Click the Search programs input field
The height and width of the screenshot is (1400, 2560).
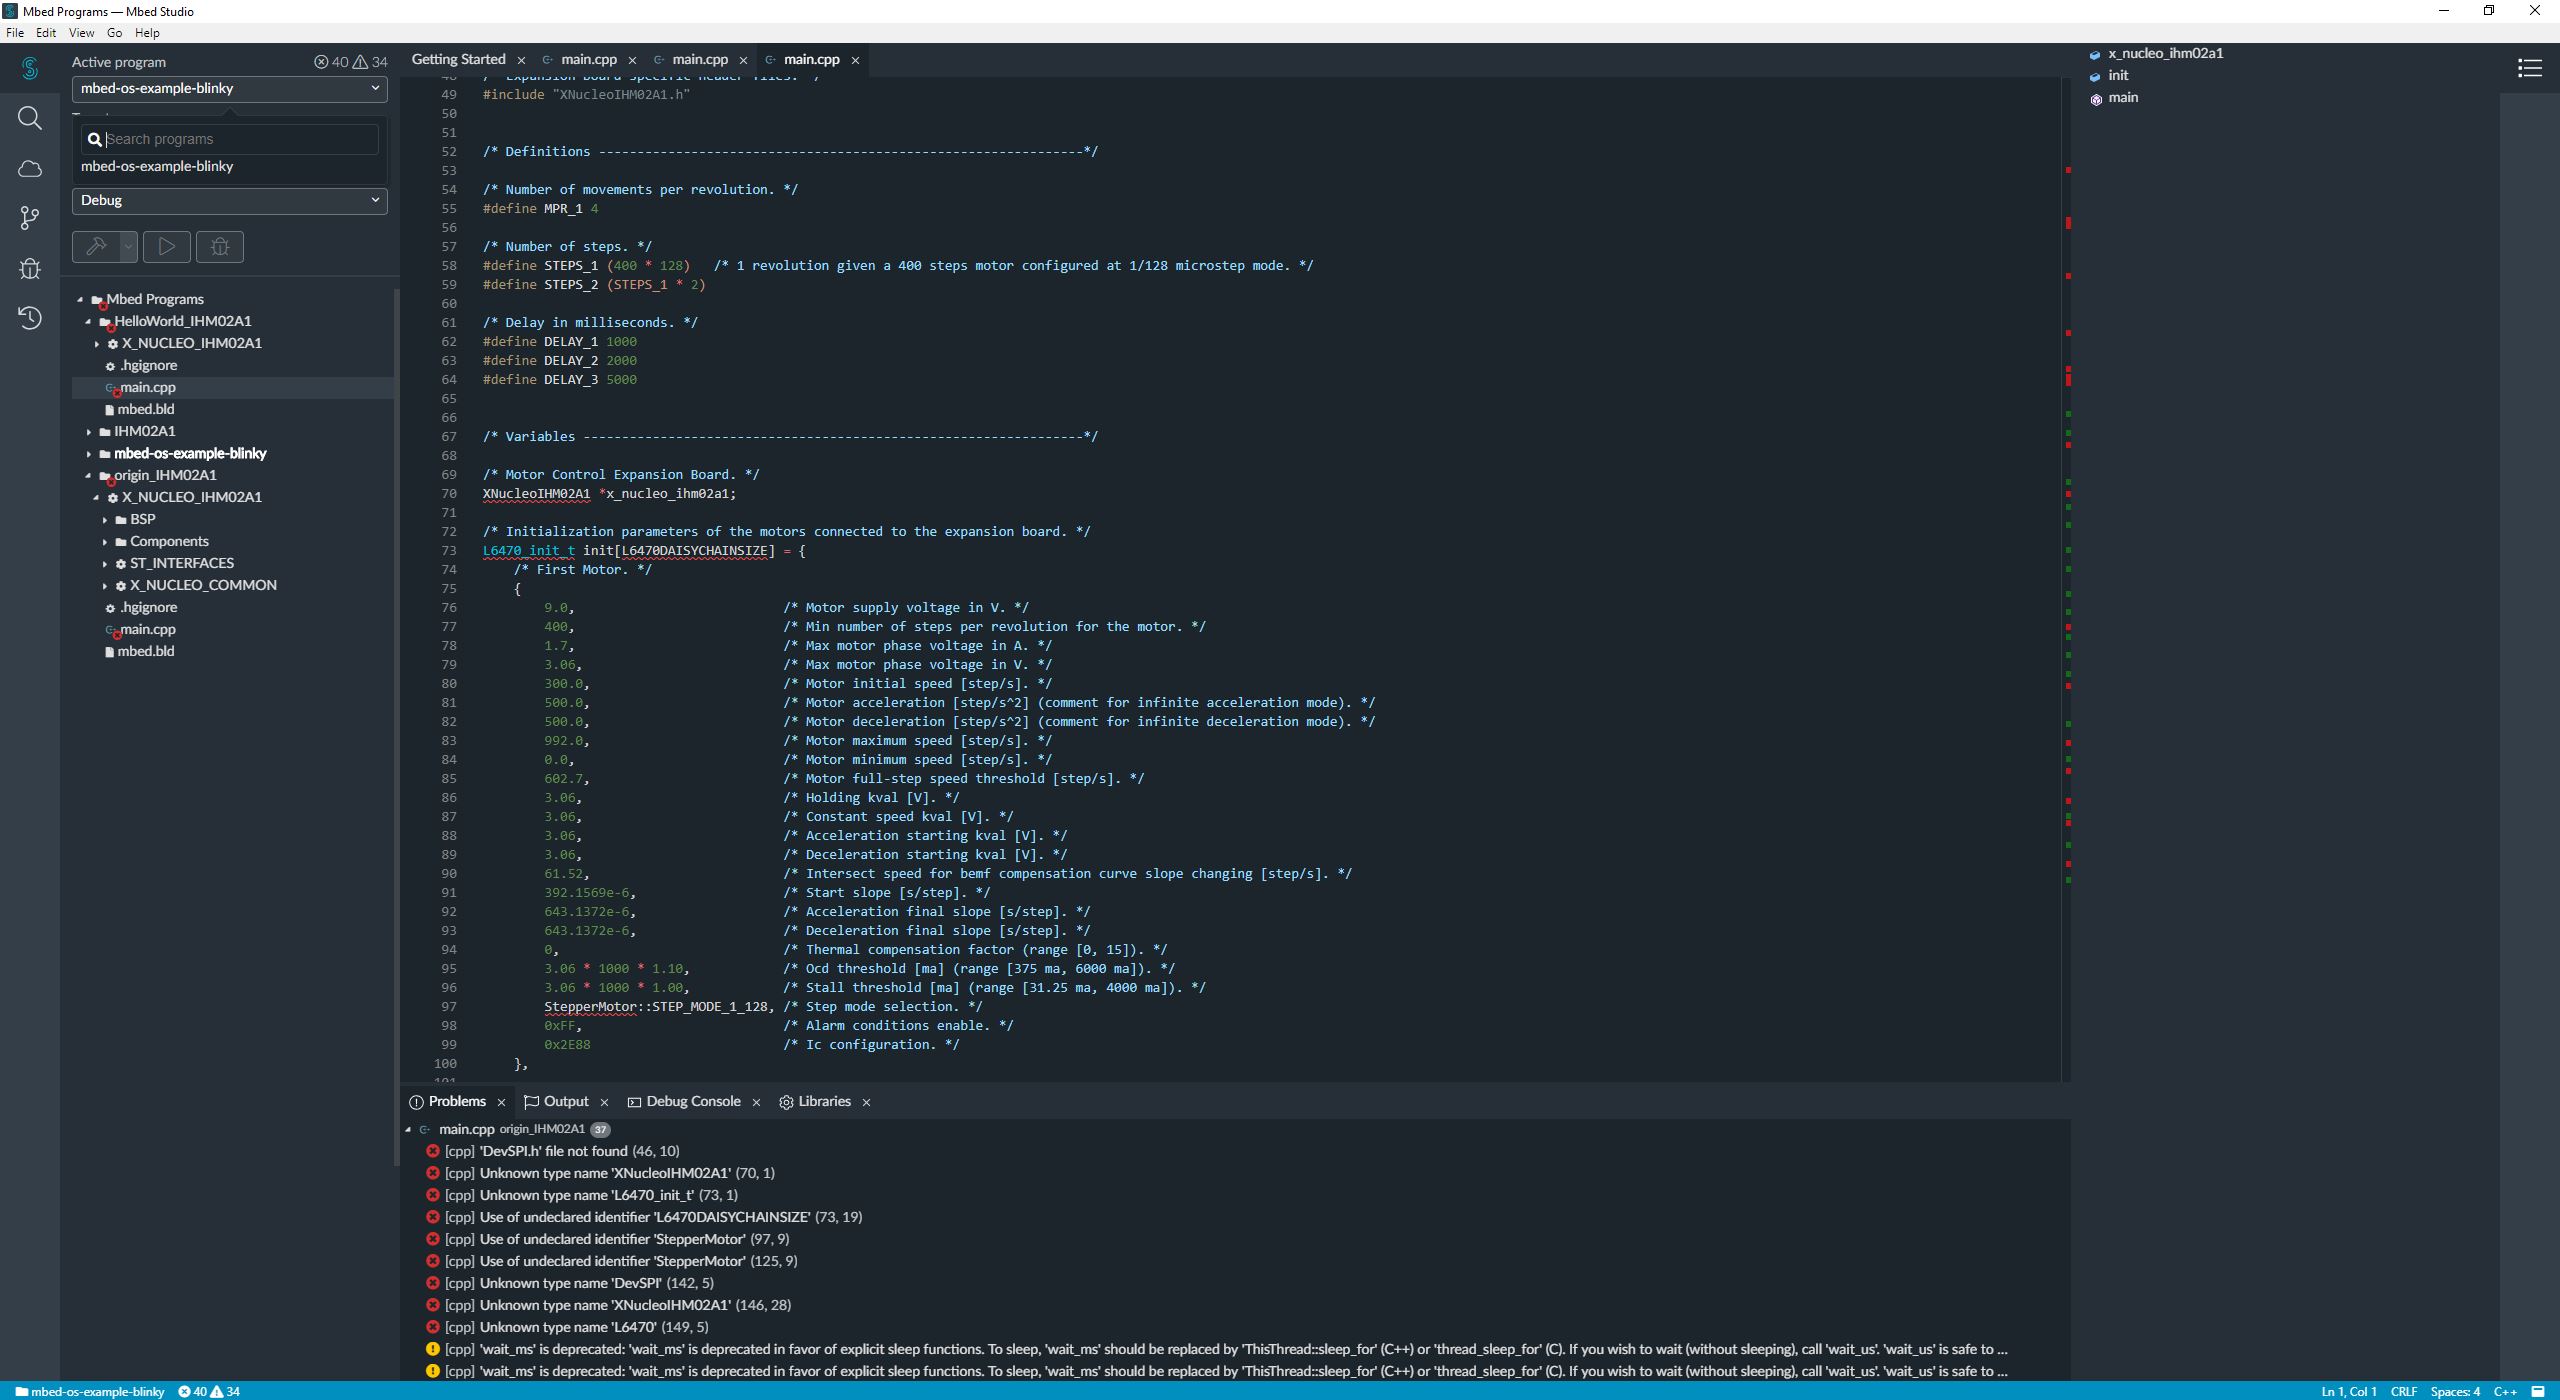240,140
